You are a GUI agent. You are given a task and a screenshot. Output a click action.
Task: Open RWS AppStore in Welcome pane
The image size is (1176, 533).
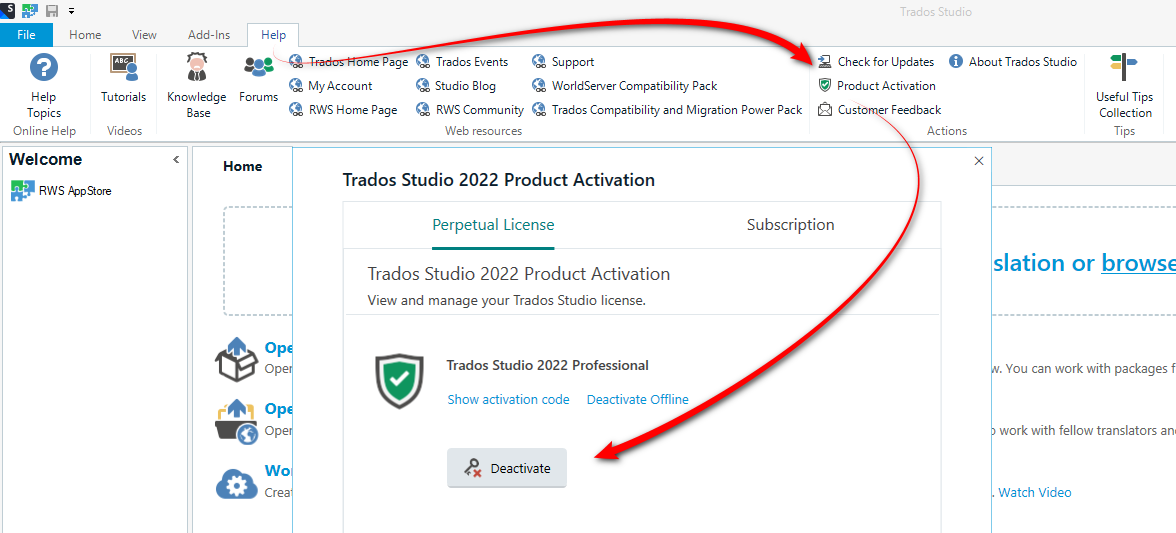click(61, 191)
